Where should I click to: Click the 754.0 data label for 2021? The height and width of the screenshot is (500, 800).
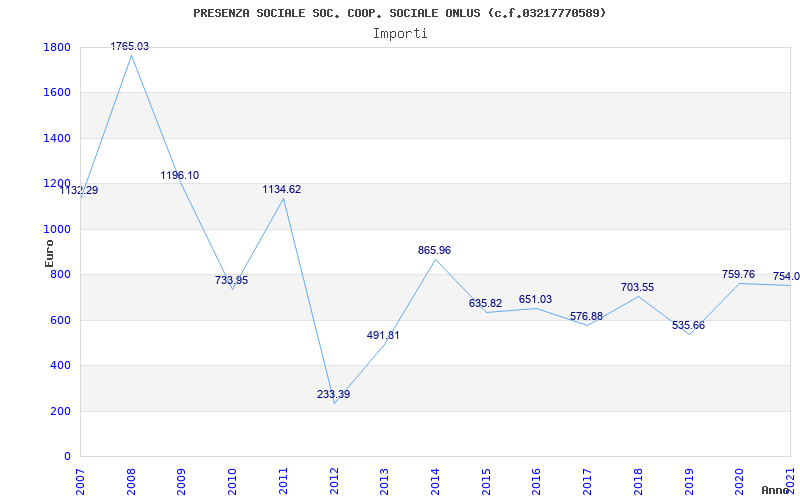(786, 277)
